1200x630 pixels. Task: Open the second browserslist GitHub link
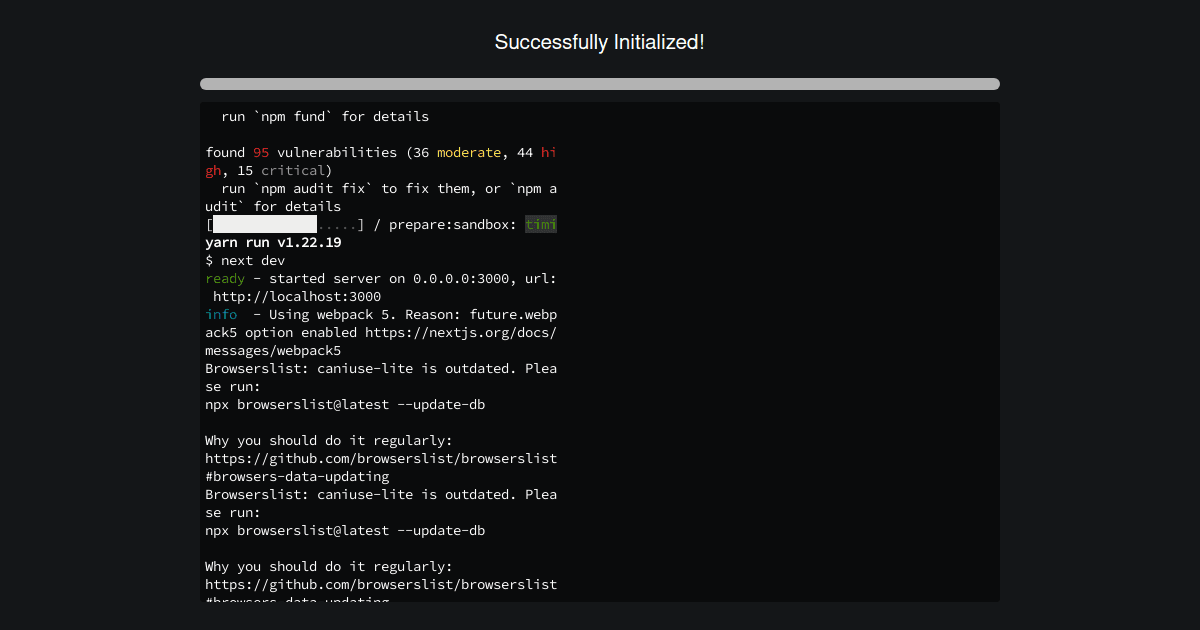380,584
